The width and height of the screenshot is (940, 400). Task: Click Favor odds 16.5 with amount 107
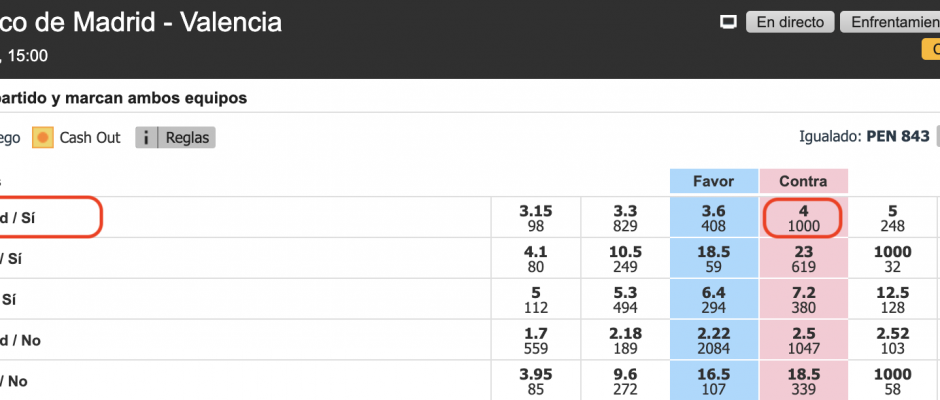pyautogui.click(x=713, y=381)
